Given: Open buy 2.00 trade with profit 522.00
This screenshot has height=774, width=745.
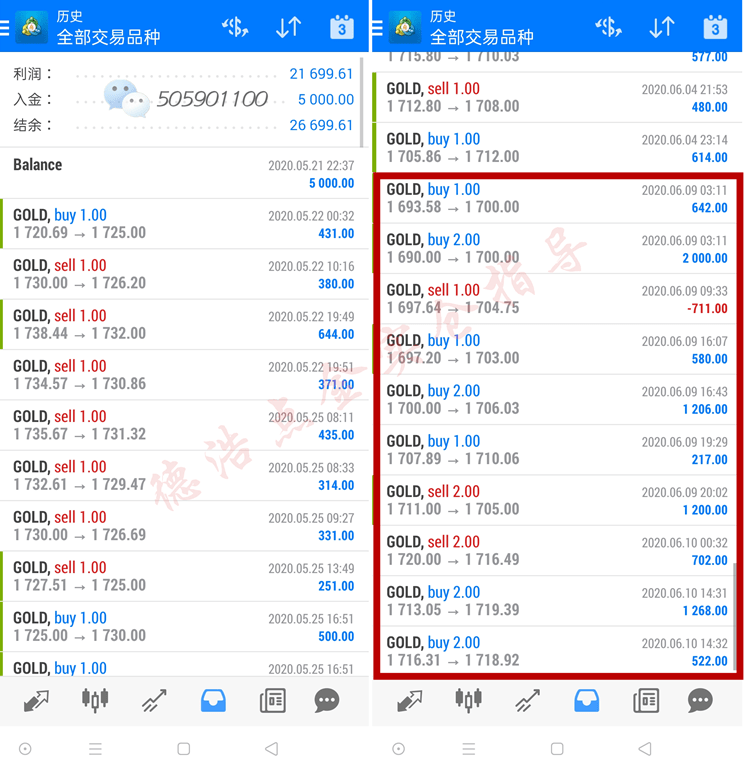Looking at the screenshot, I should (557, 651).
